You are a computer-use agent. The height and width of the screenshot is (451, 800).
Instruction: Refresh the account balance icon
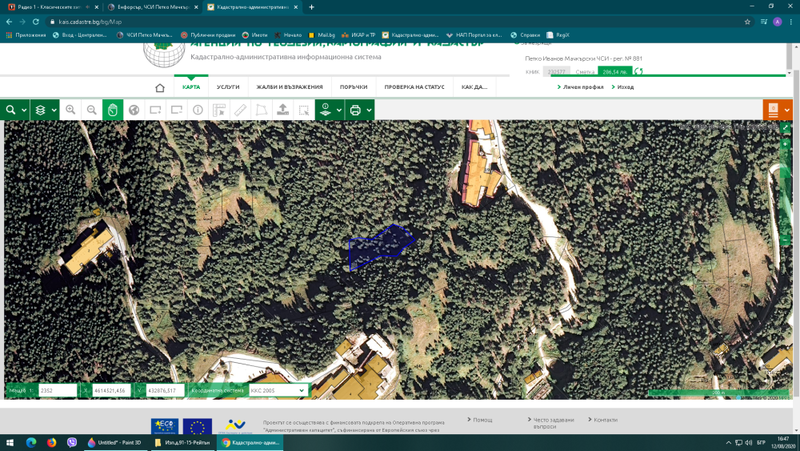click(x=638, y=72)
